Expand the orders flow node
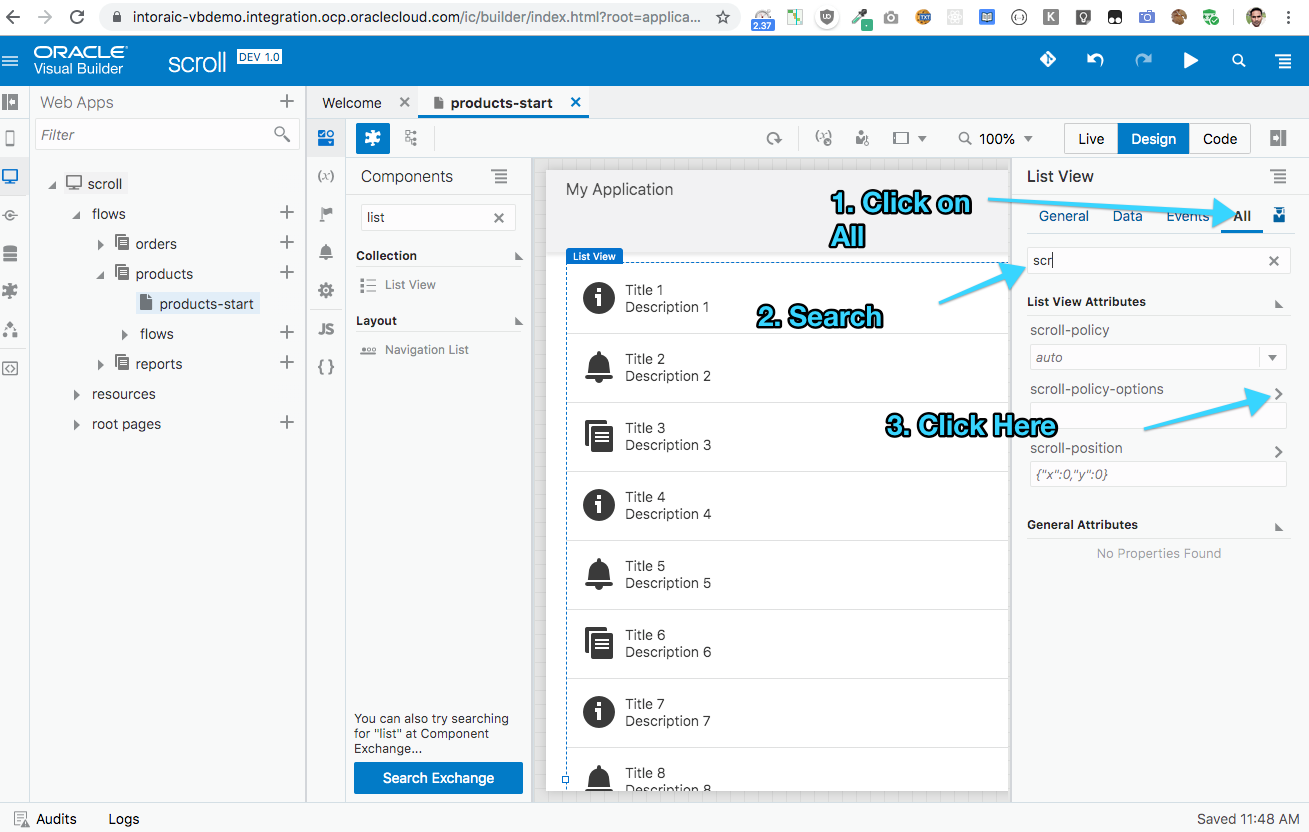The image size is (1309, 832). tap(100, 244)
